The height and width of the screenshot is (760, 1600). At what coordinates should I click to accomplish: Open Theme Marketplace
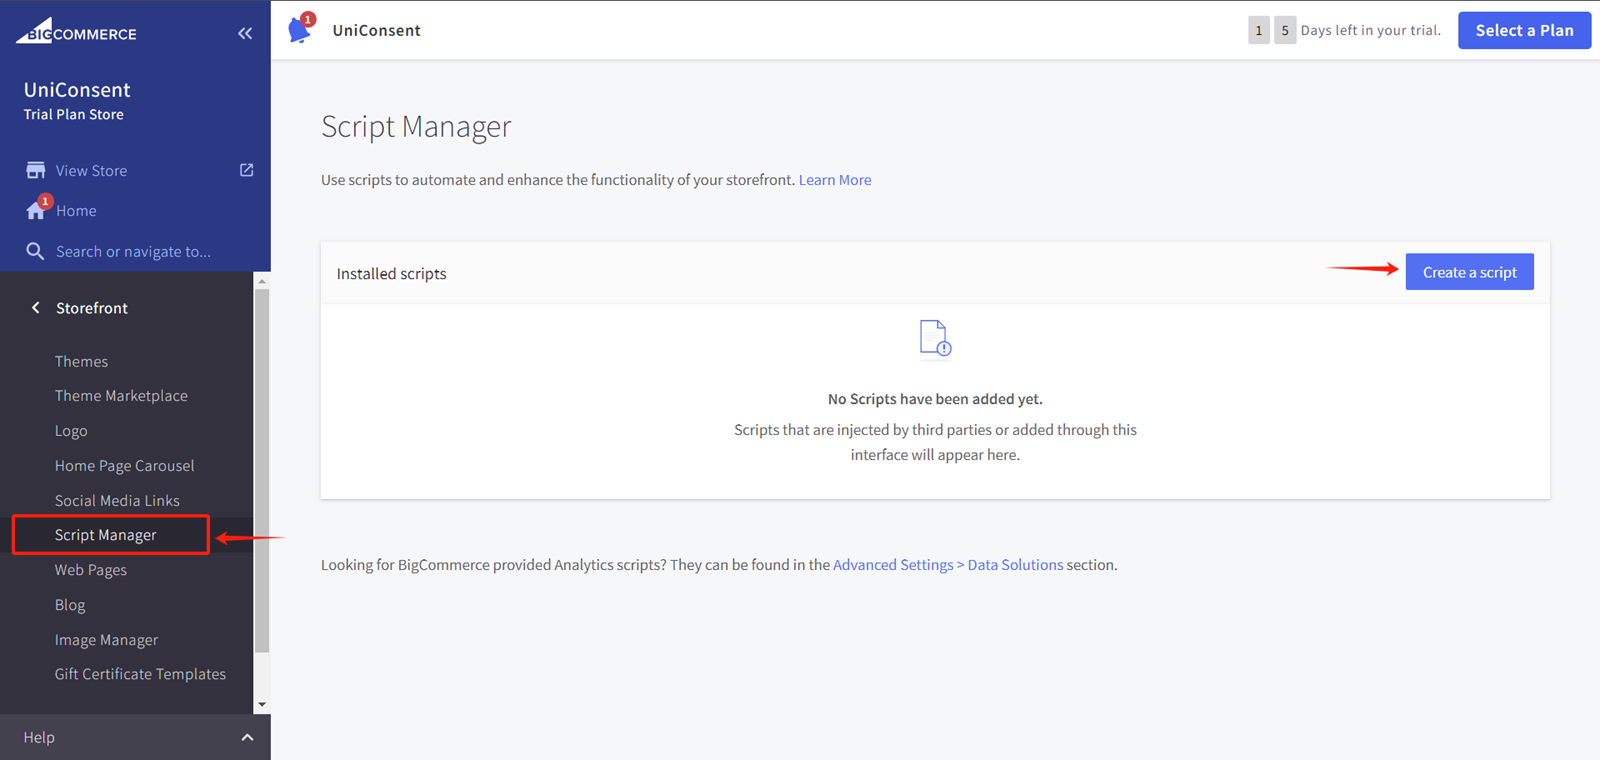(121, 396)
